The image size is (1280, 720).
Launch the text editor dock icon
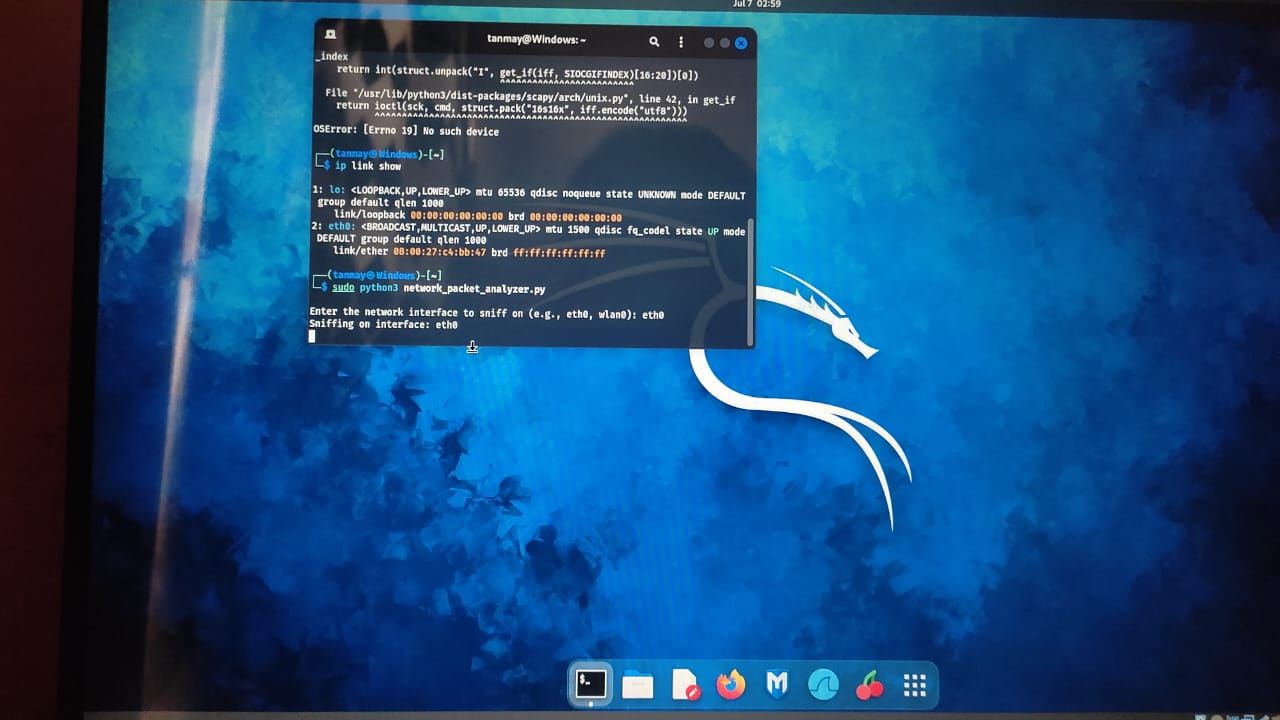686,684
